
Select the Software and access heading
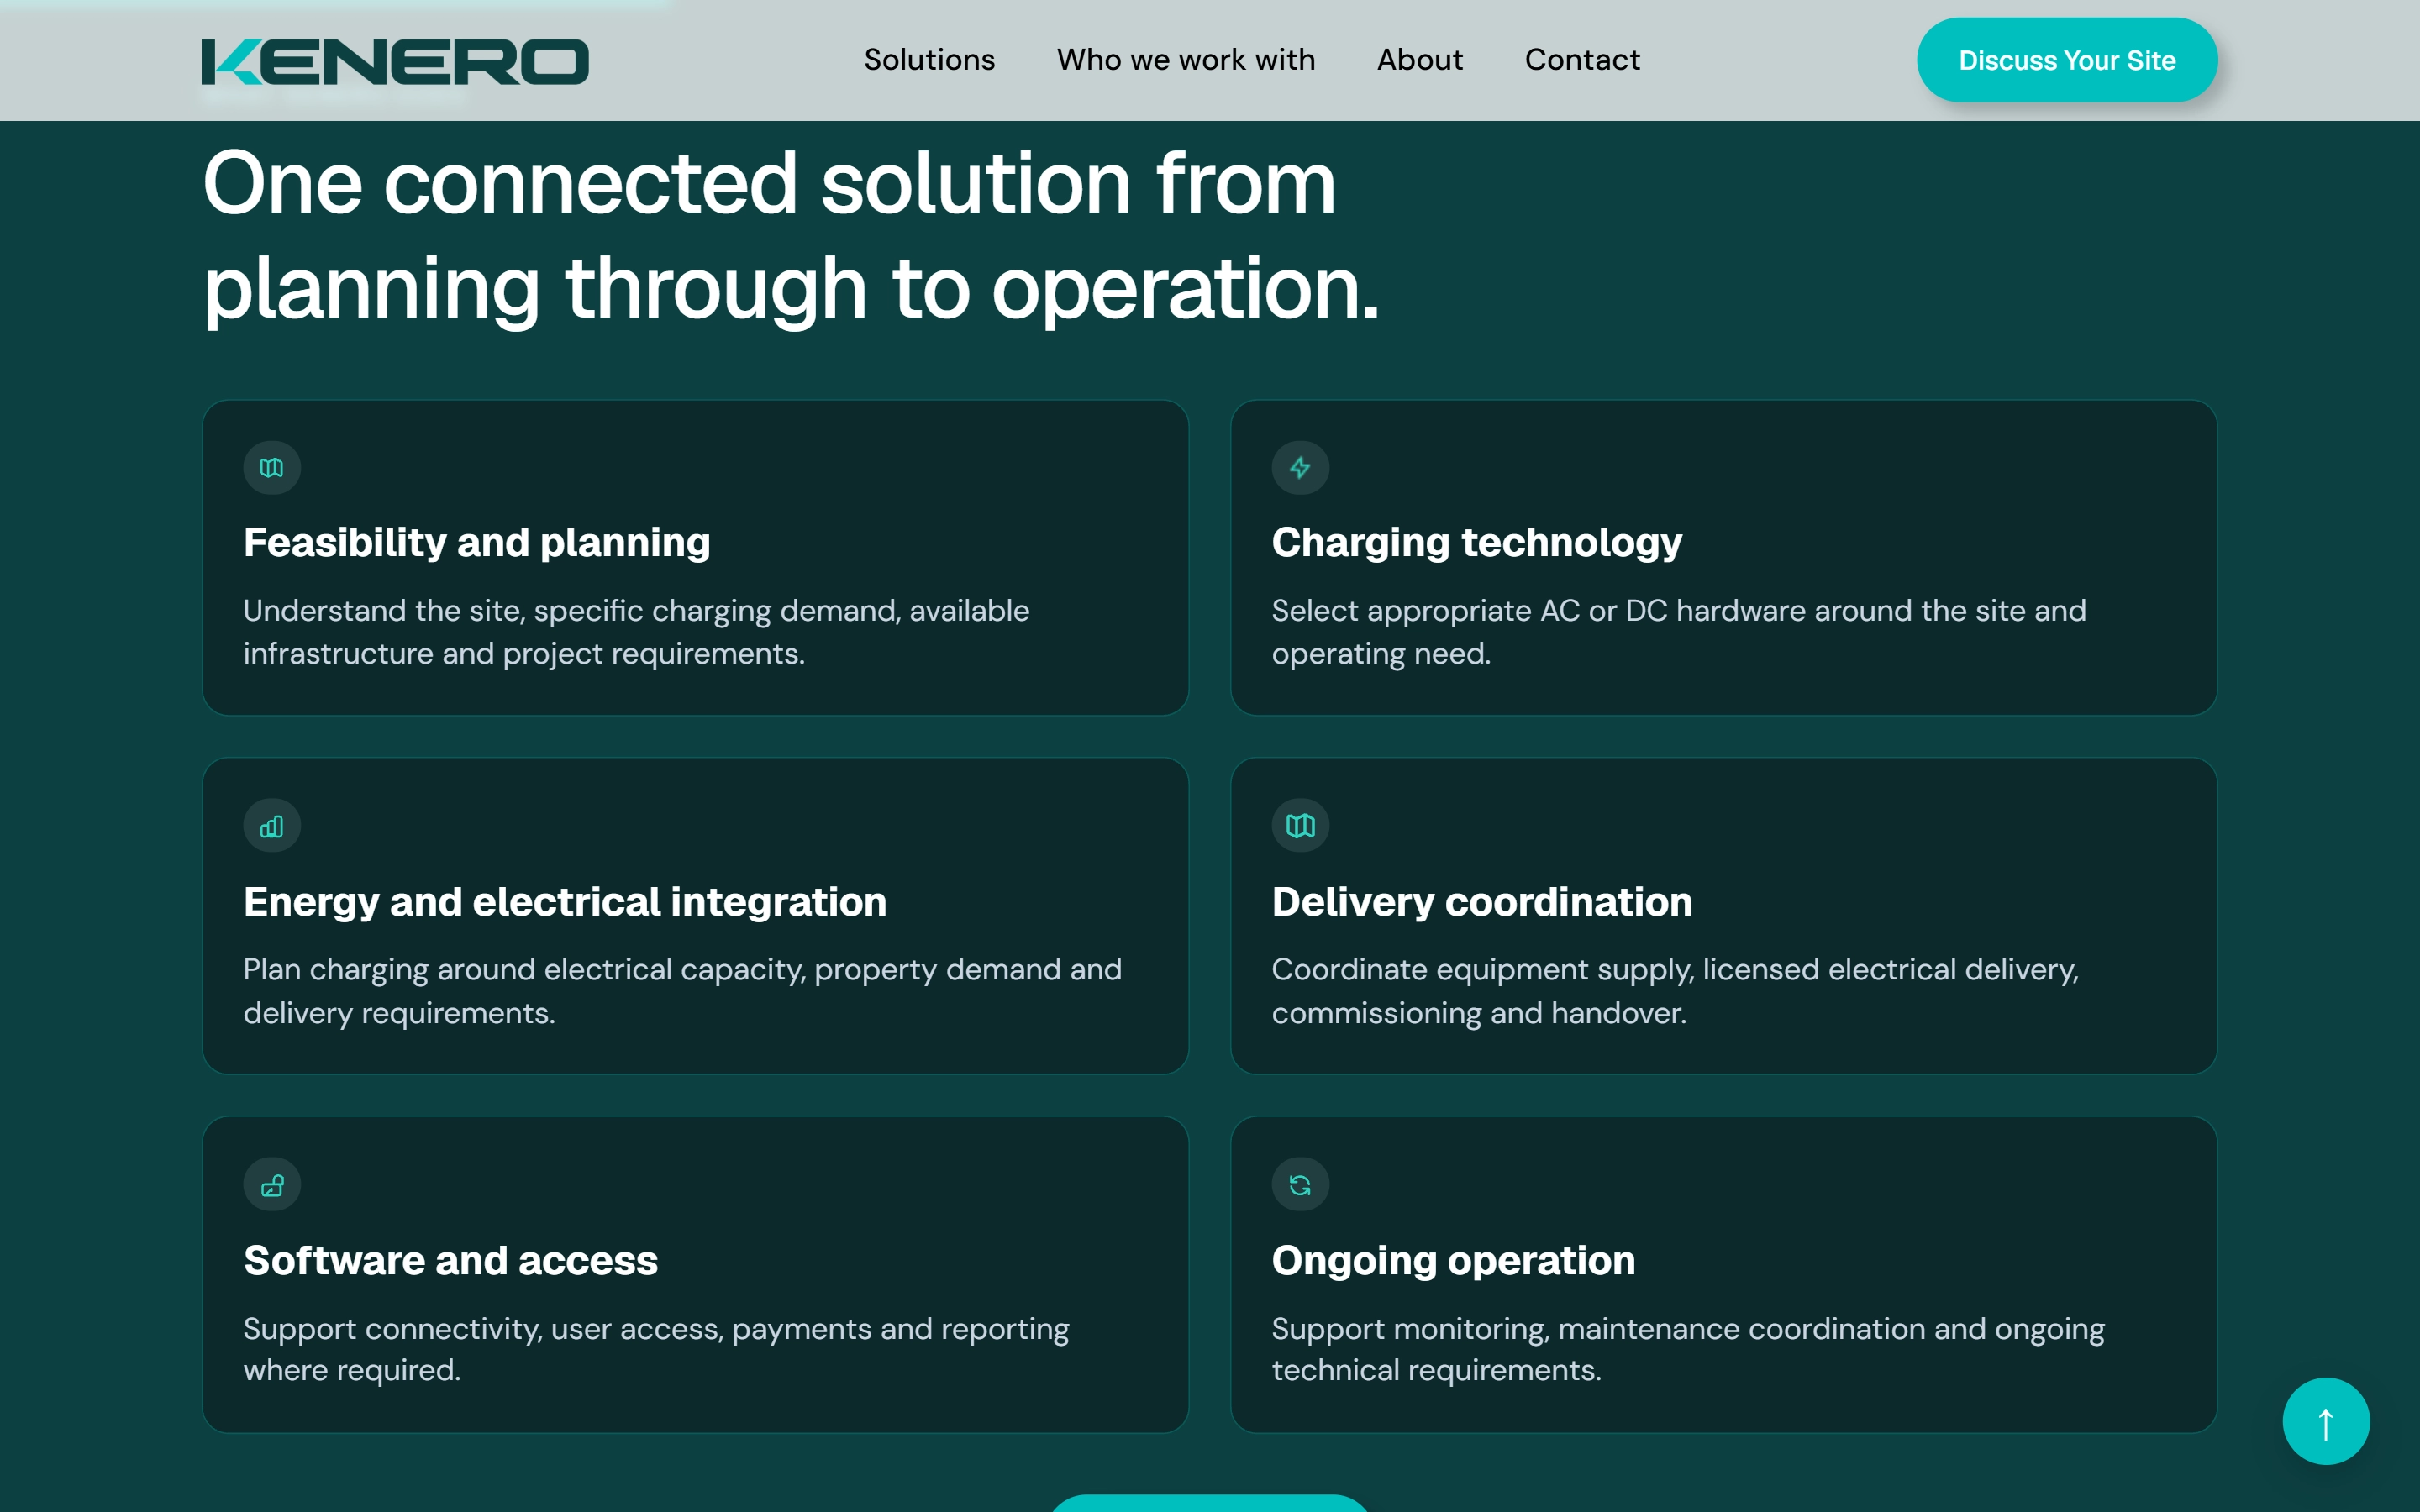click(x=451, y=1260)
